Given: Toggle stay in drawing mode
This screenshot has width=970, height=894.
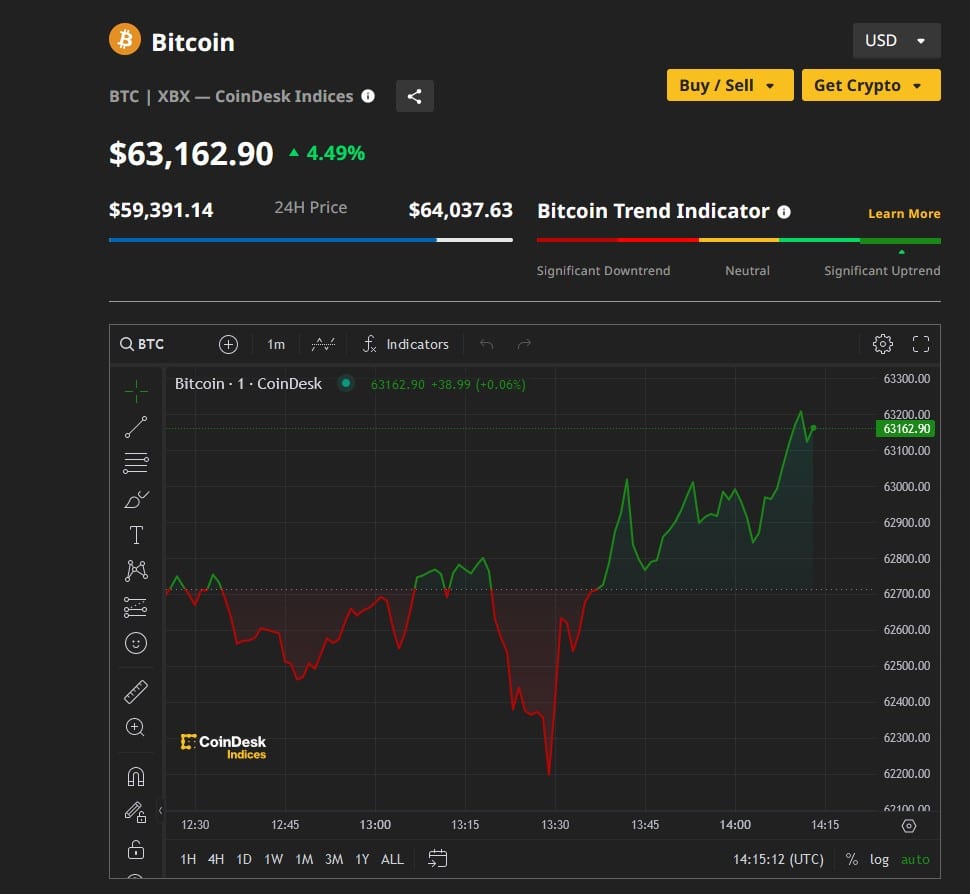Looking at the screenshot, I should (135, 812).
